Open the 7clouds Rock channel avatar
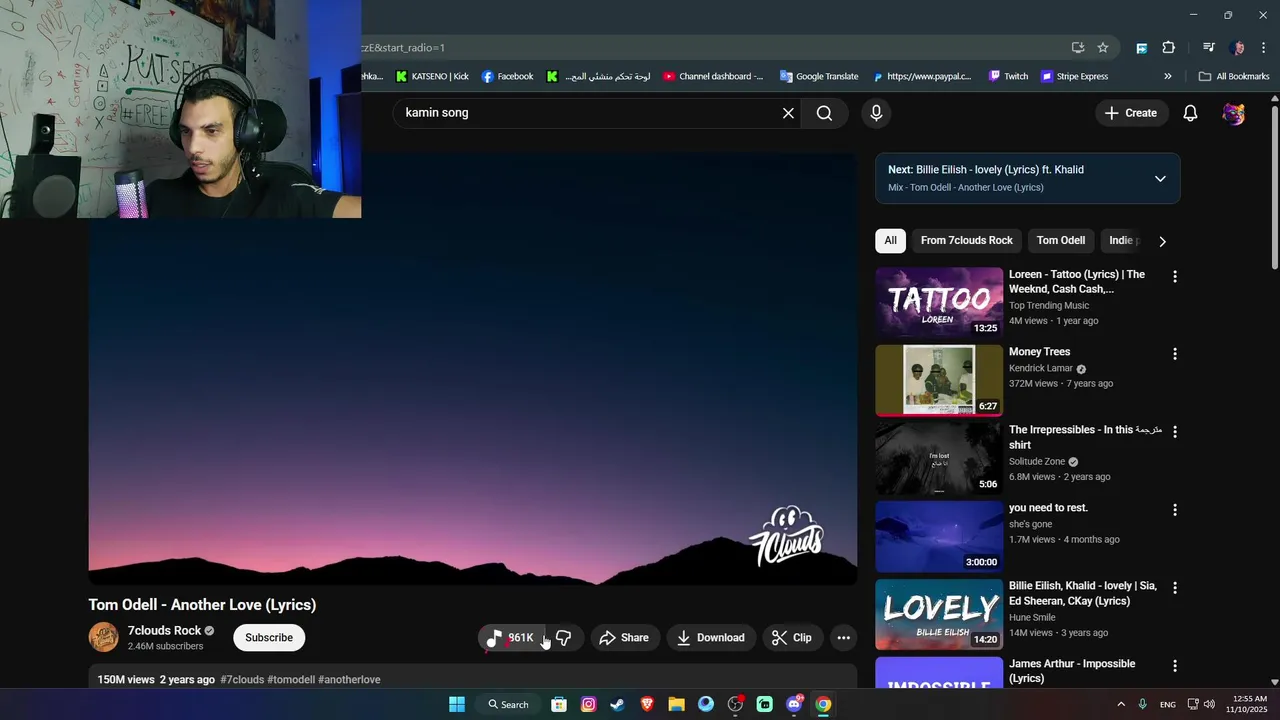 tap(104, 637)
